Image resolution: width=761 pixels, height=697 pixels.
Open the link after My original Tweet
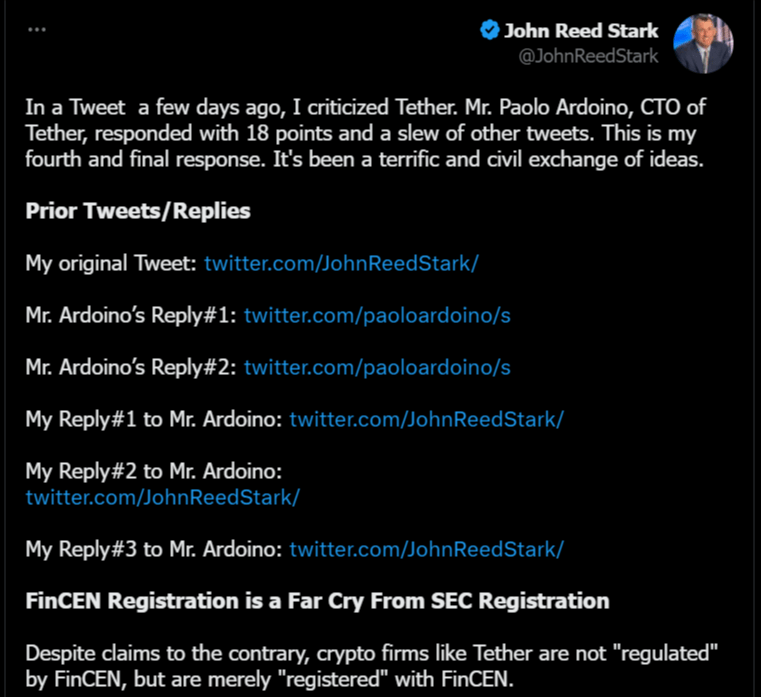[341, 264]
